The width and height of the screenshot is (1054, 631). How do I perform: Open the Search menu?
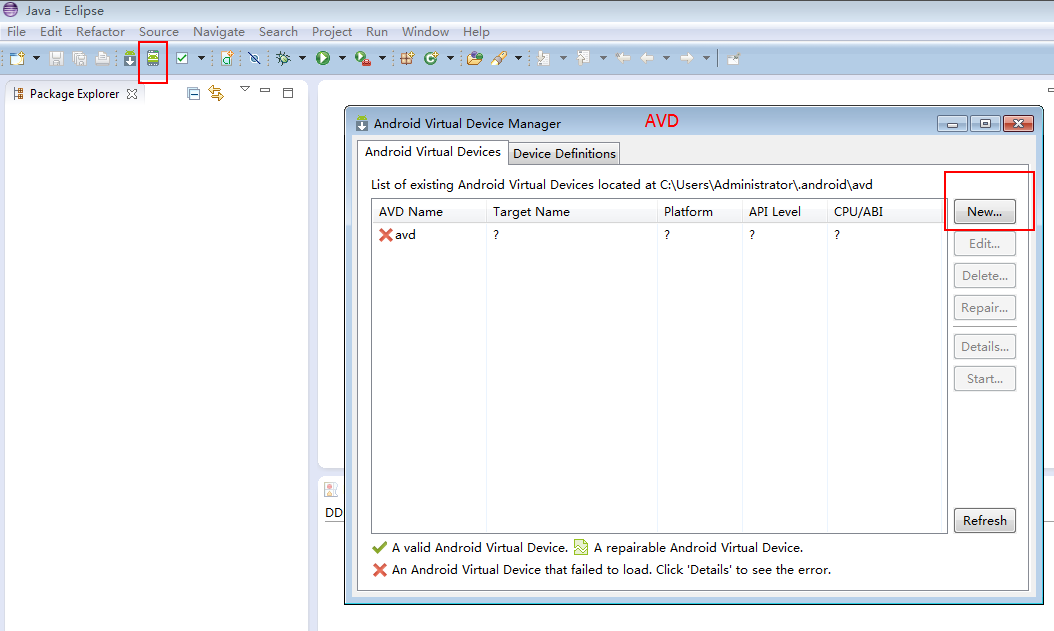(x=278, y=32)
